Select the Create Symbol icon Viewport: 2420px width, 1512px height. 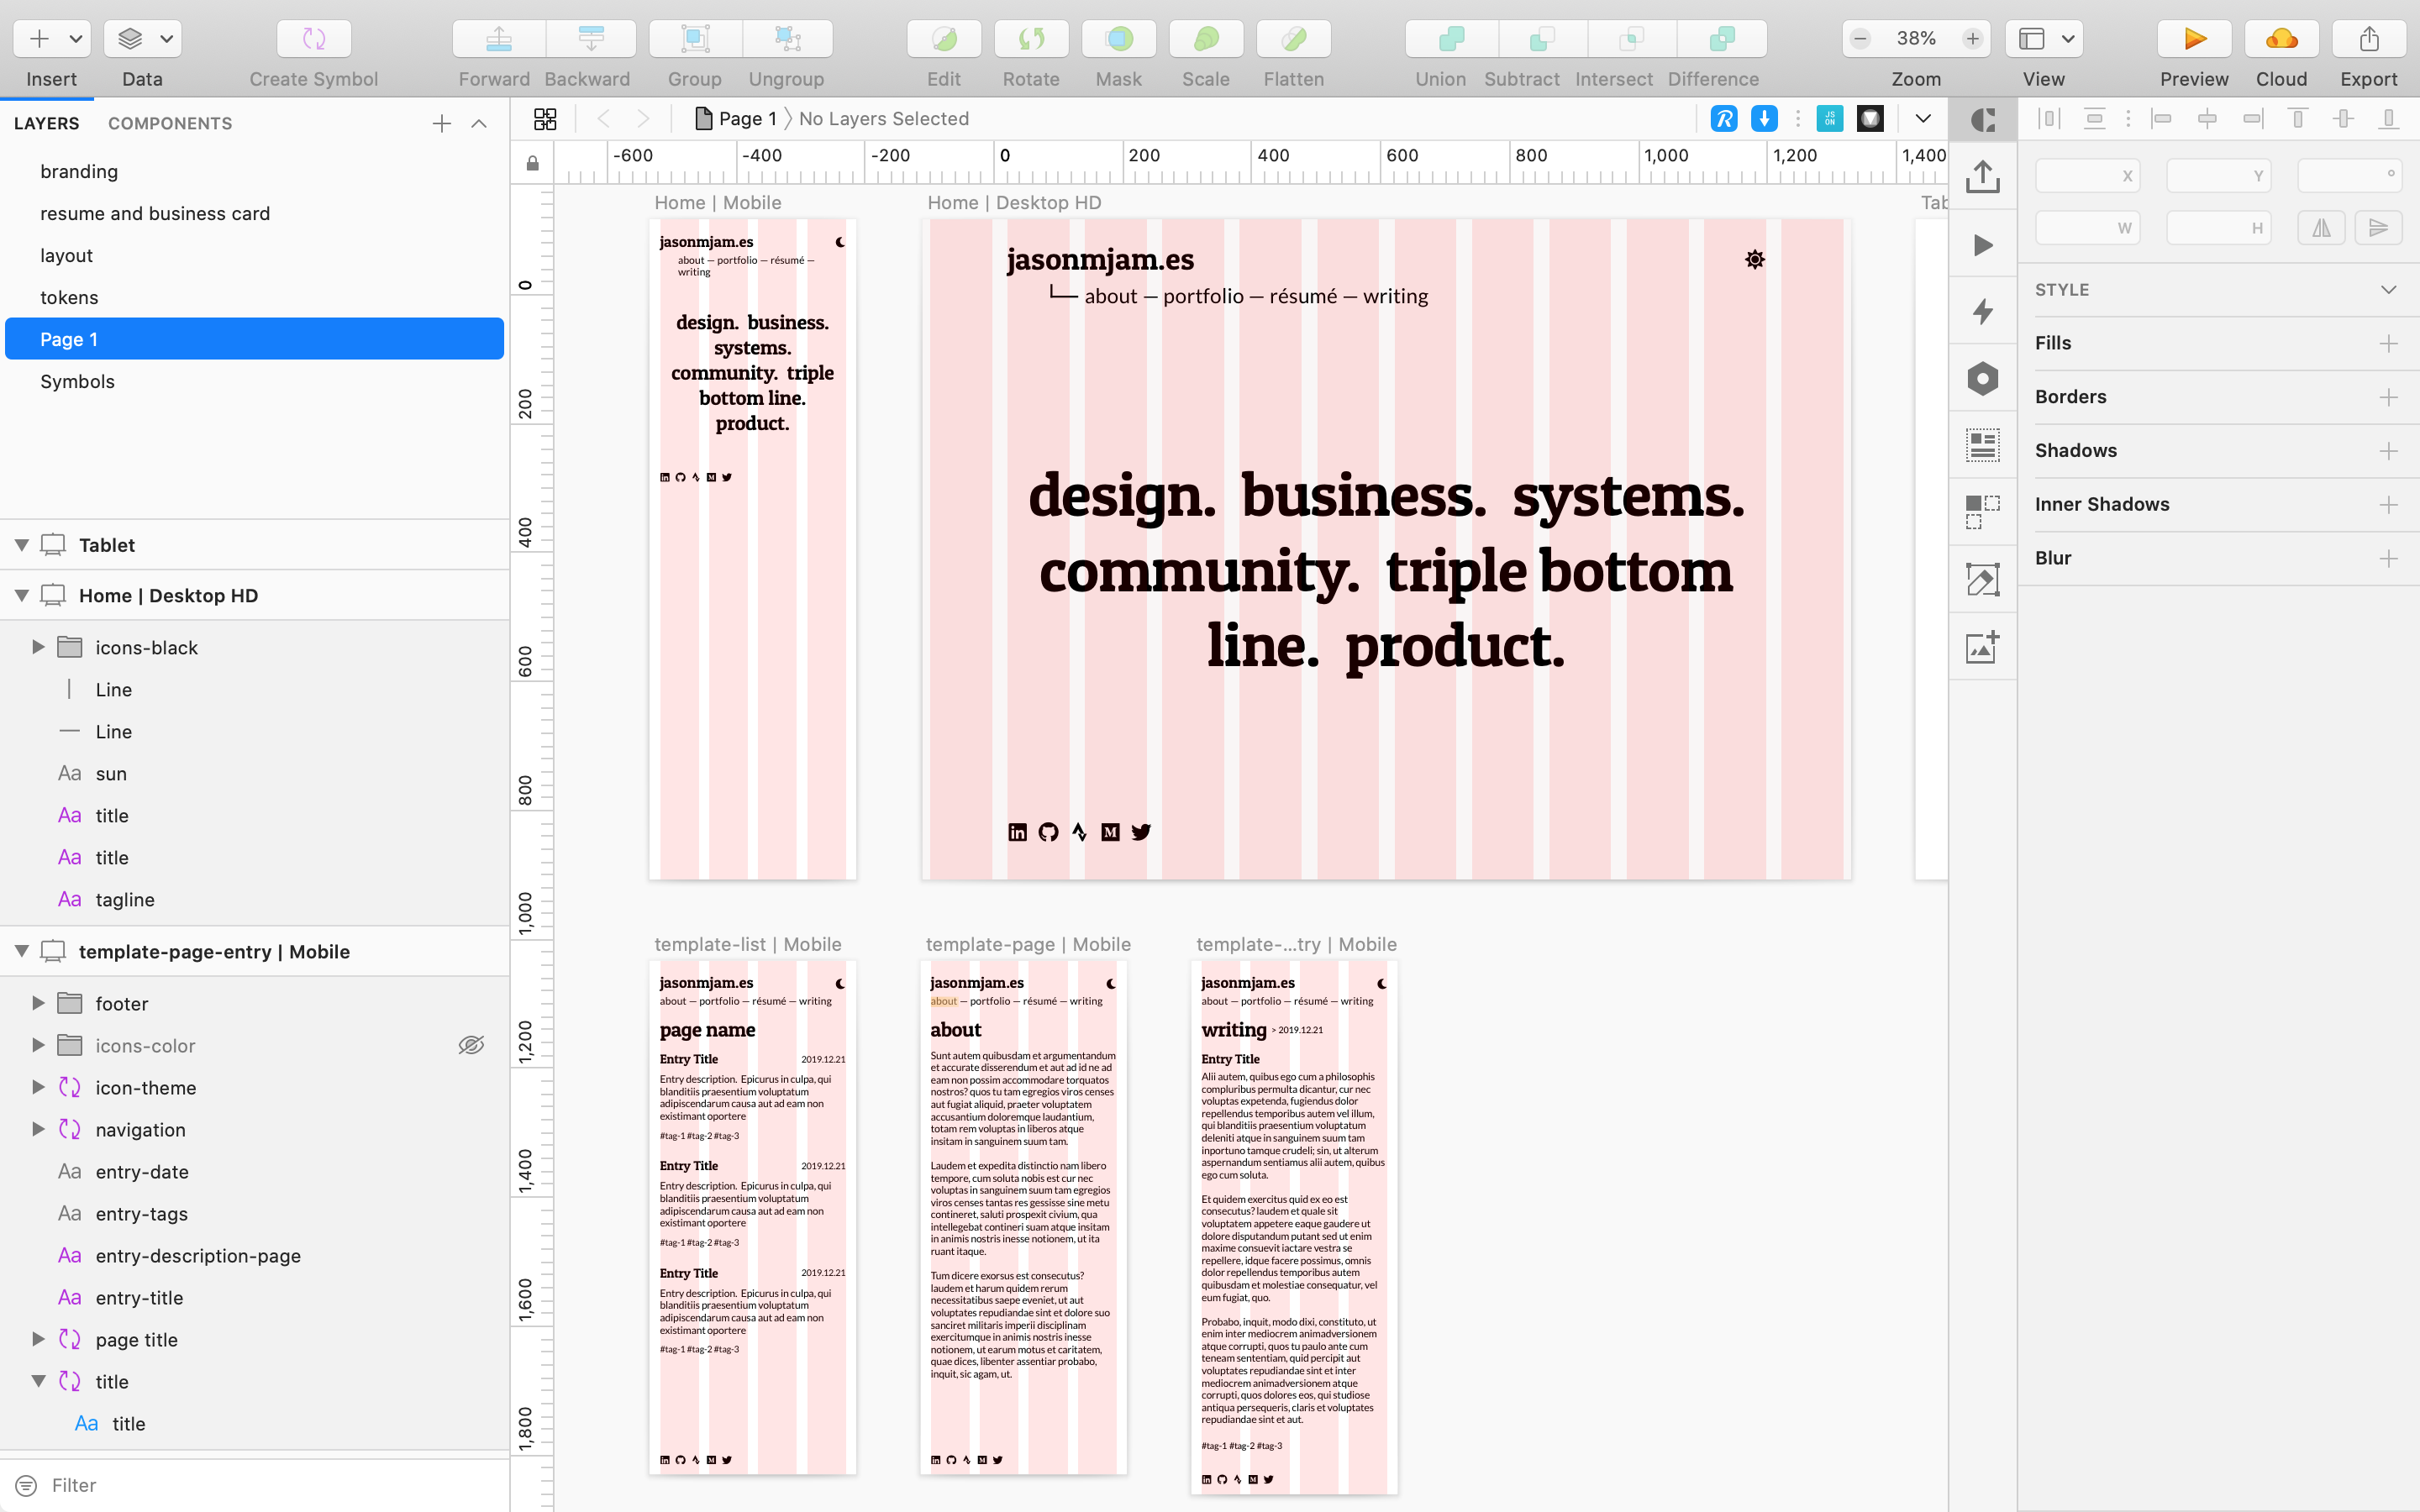pyautogui.click(x=312, y=39)
